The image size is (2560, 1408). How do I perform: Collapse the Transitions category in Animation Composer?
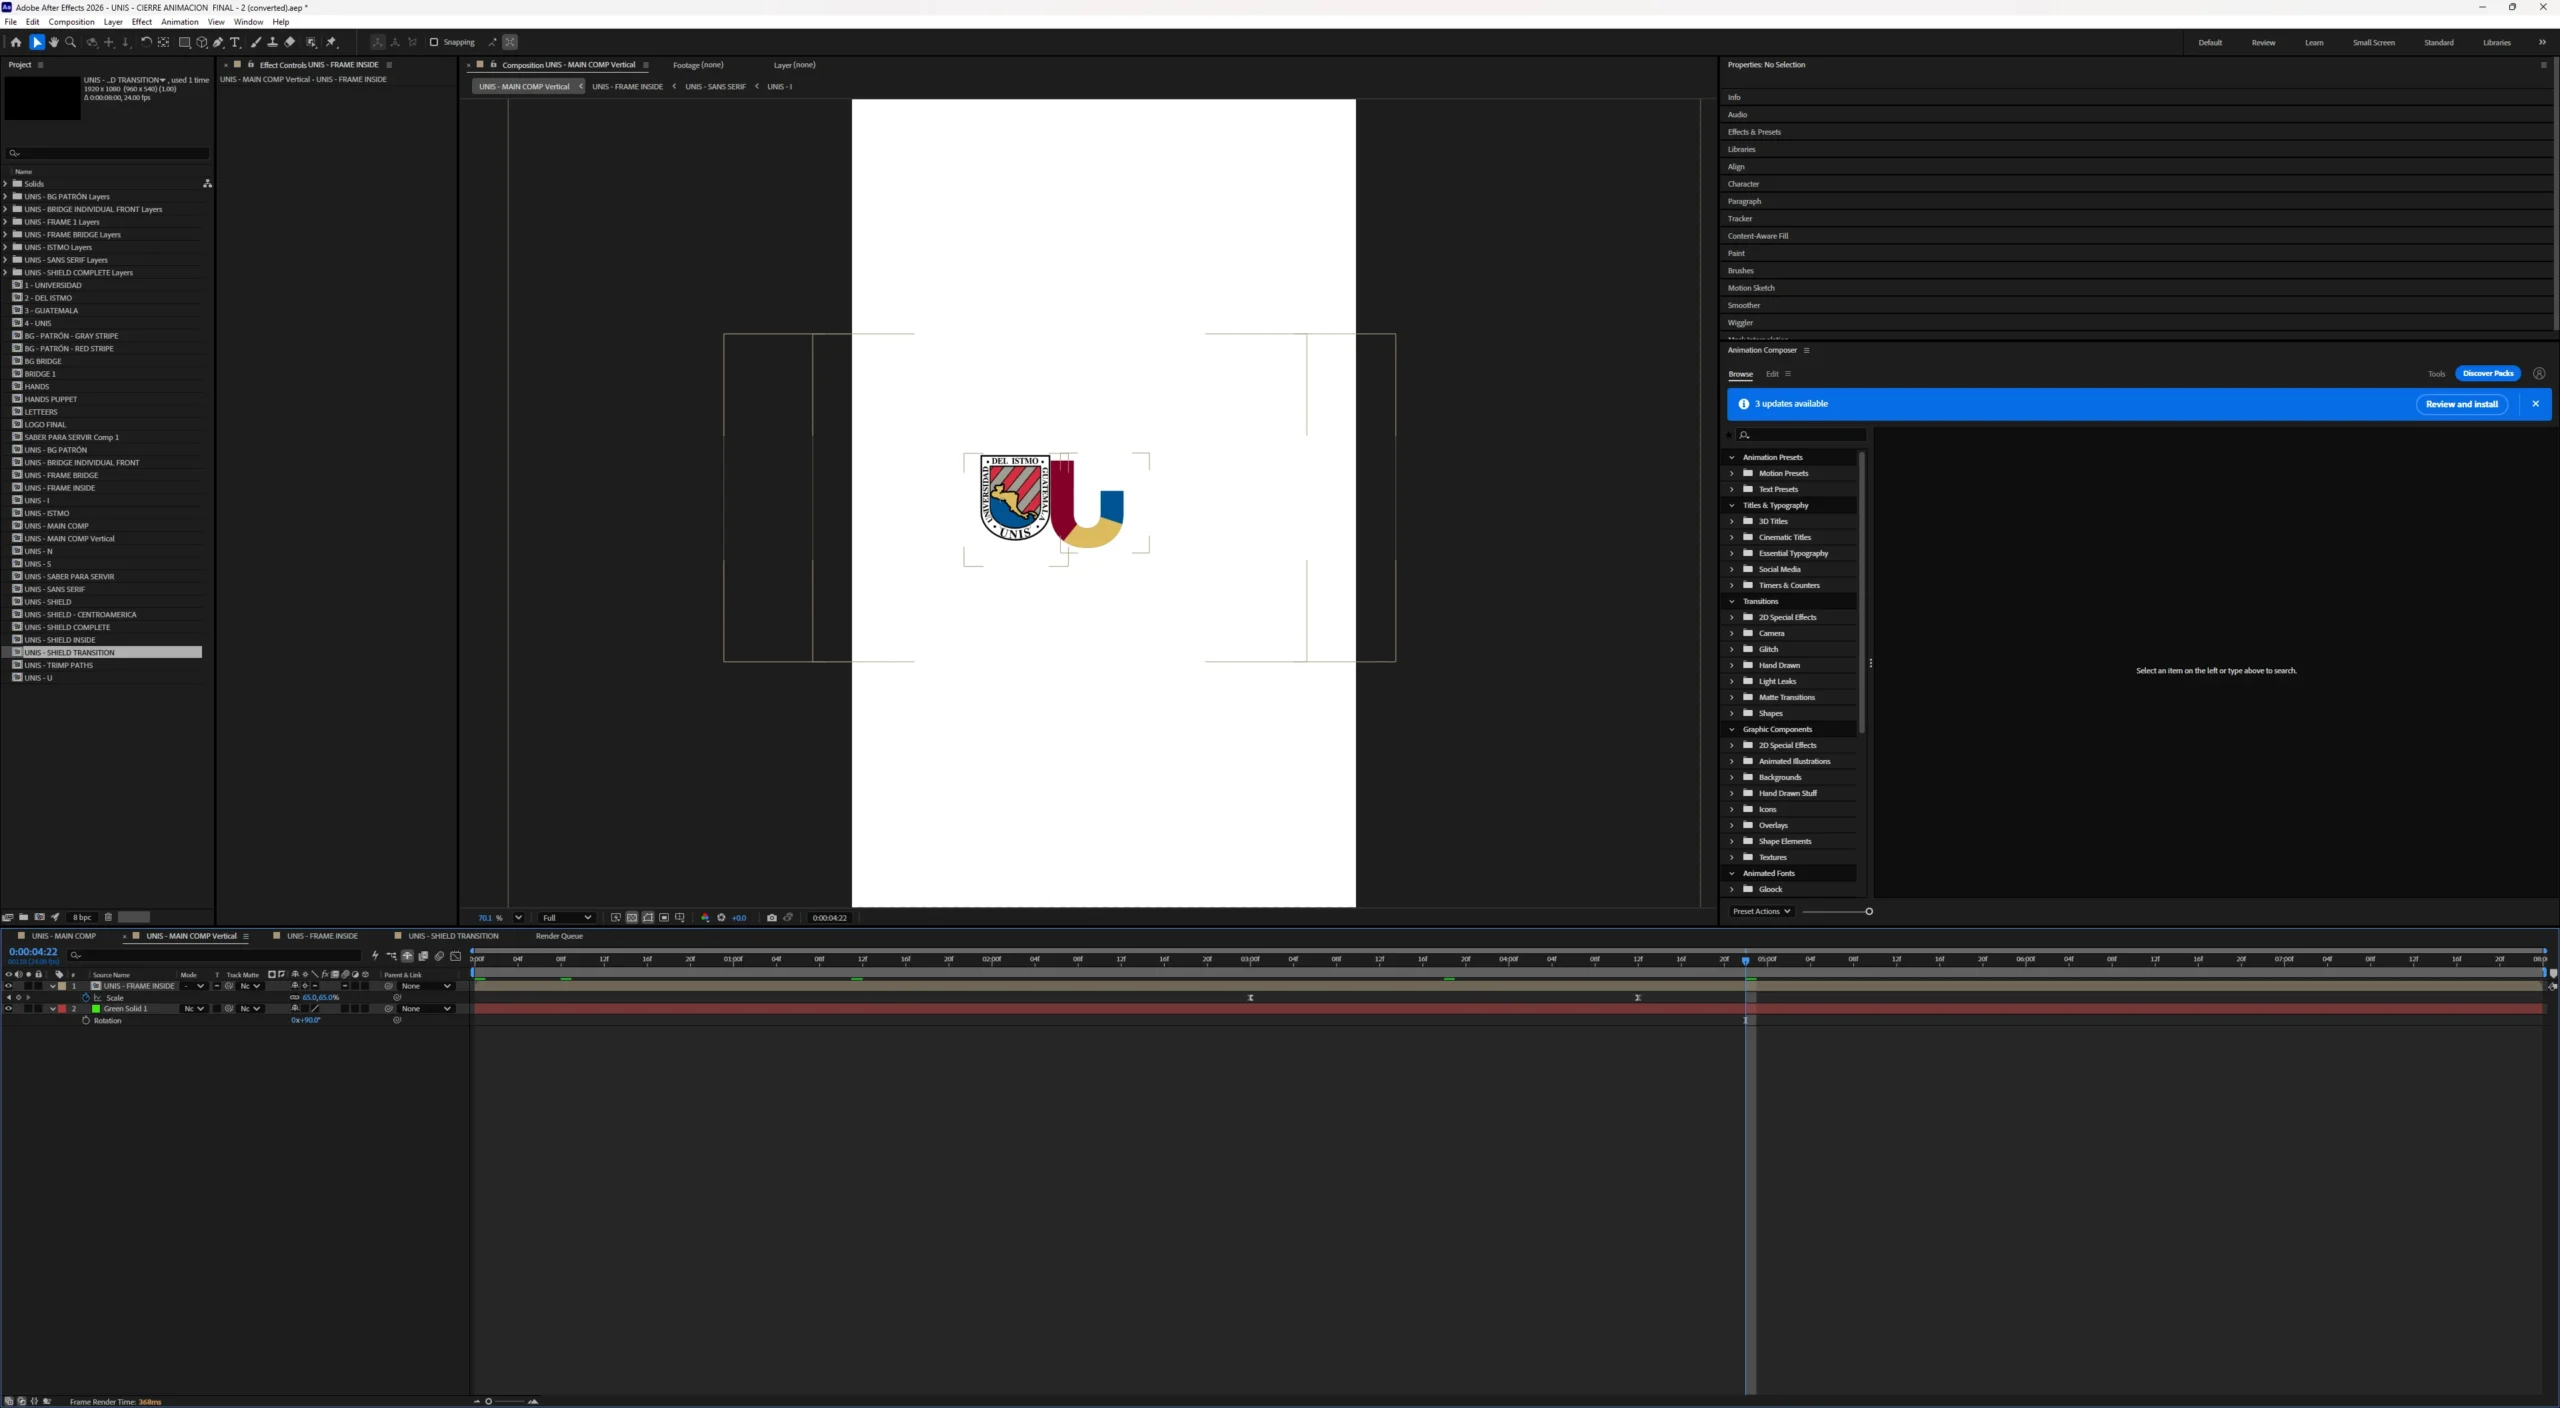pyautogui.click(x=1732, y=601)
